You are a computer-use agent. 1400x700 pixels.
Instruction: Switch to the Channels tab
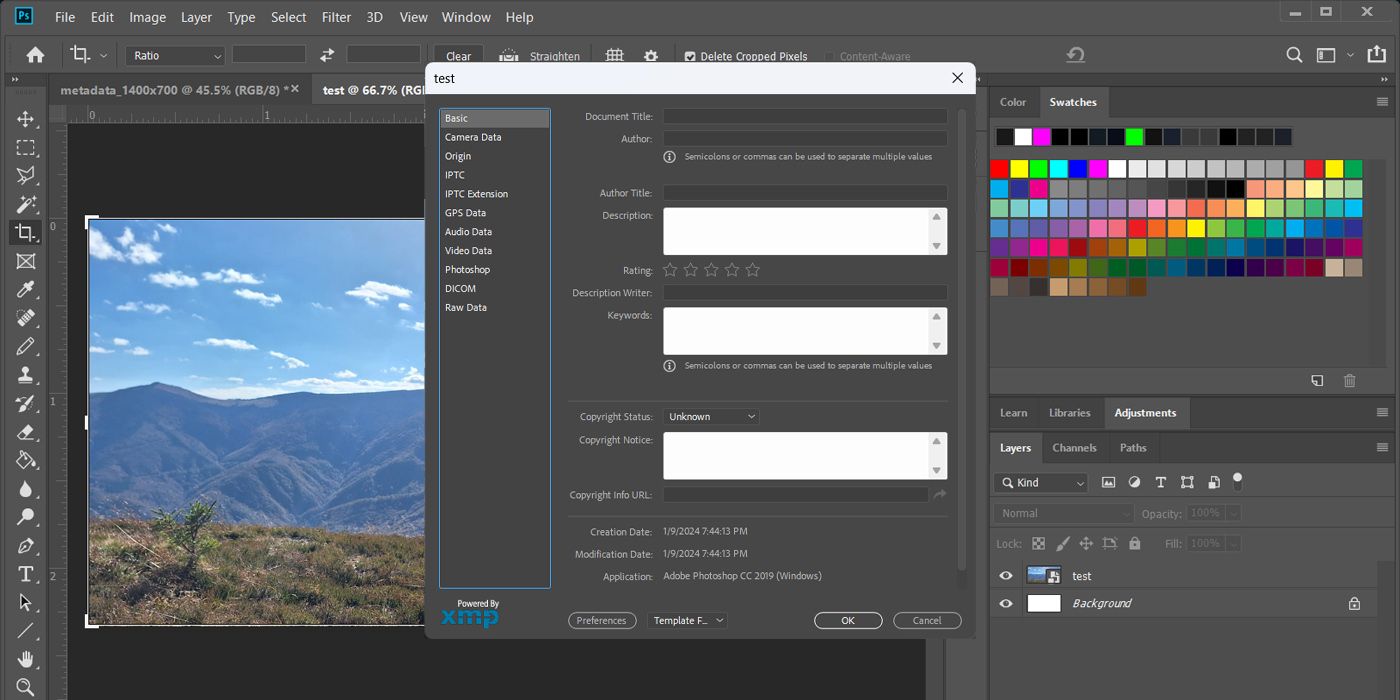1074,448
